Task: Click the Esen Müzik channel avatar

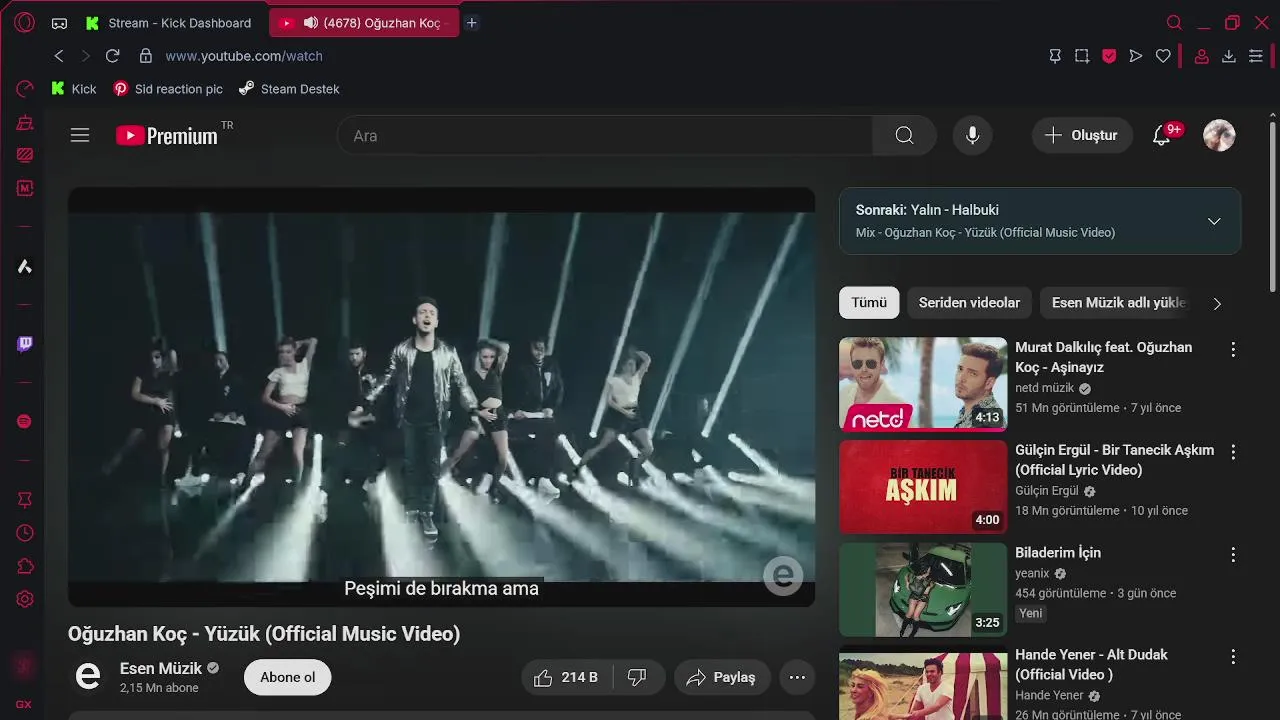Action: tap(88, 677)
